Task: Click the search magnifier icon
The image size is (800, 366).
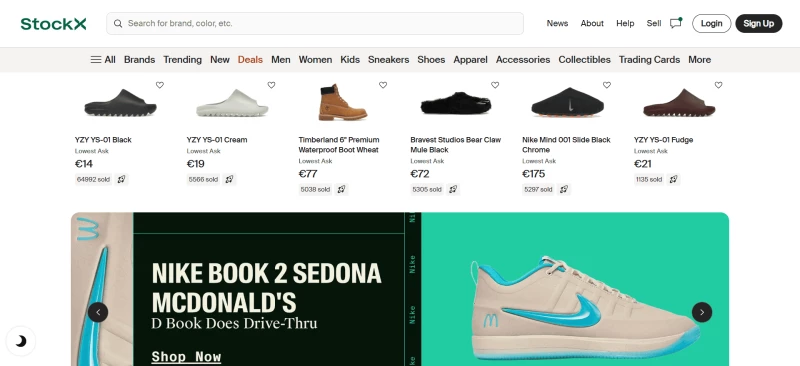Action: [x=118, y=23]
